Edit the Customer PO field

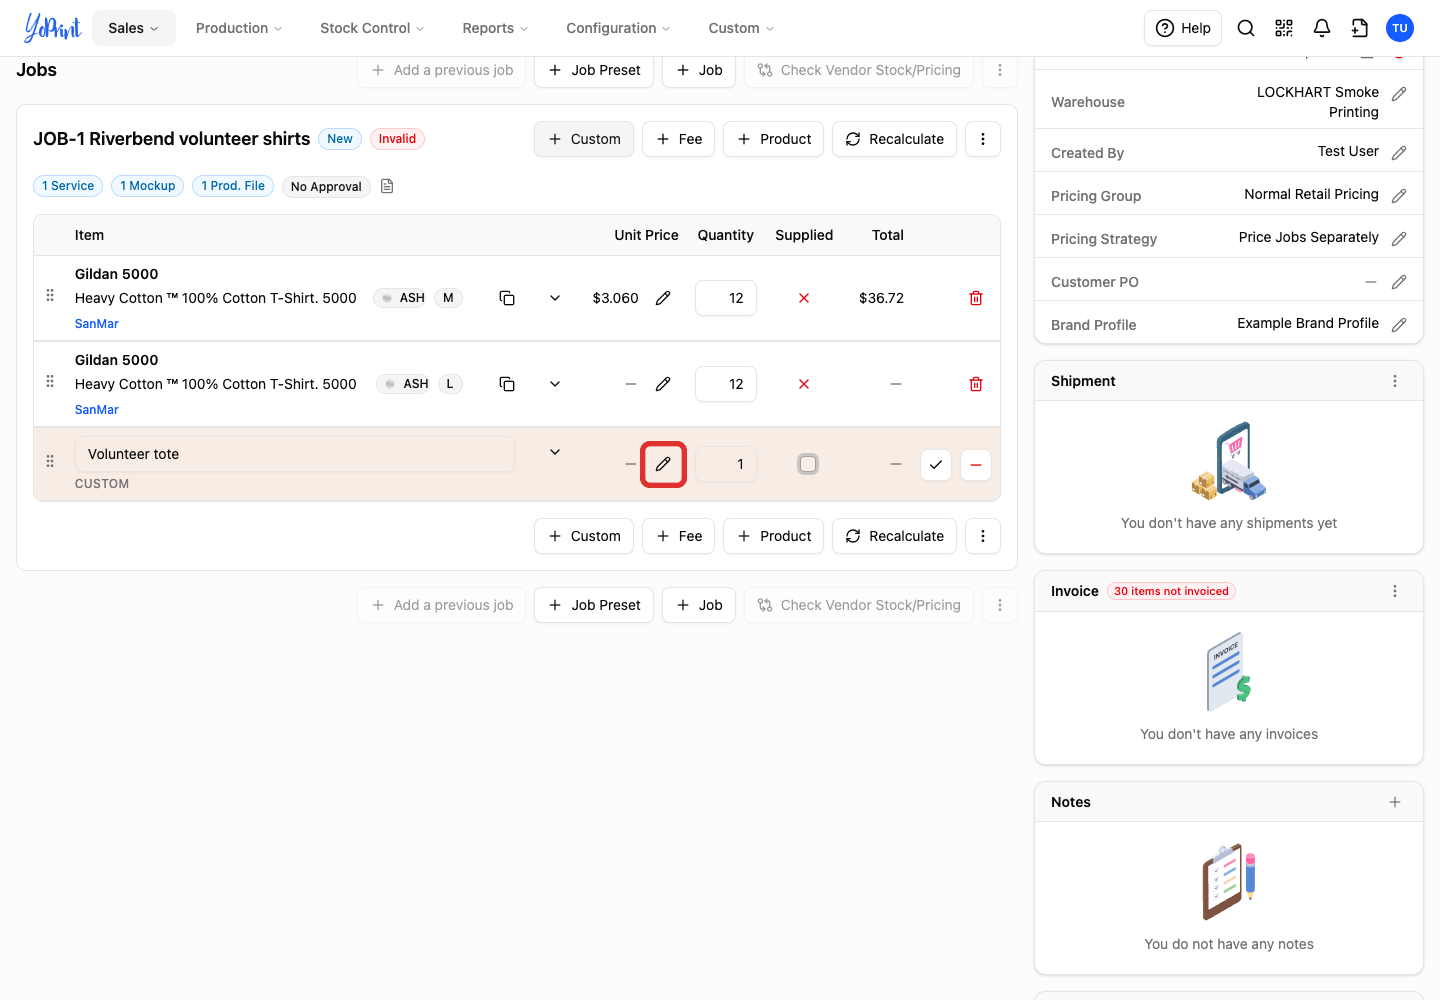(1399, 282)
